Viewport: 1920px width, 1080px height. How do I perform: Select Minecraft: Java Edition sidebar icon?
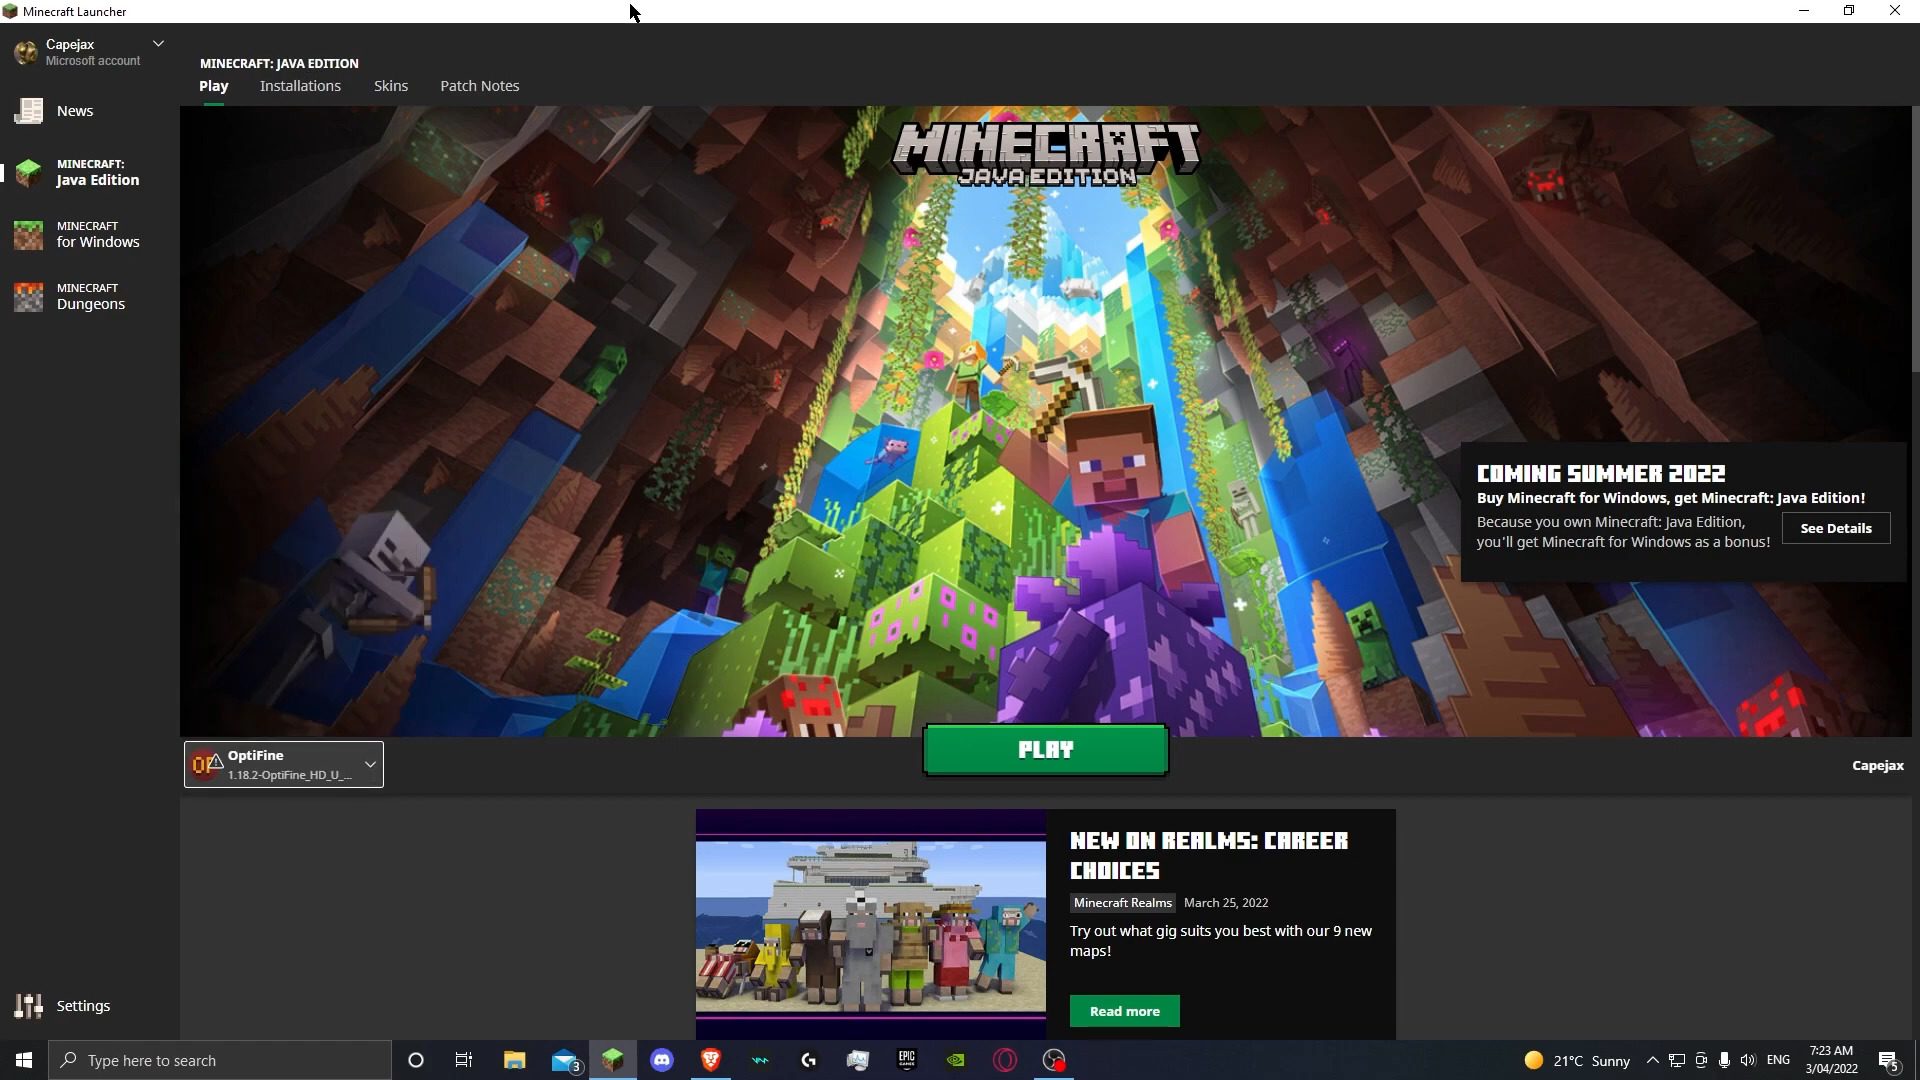[x=29, y=173]
